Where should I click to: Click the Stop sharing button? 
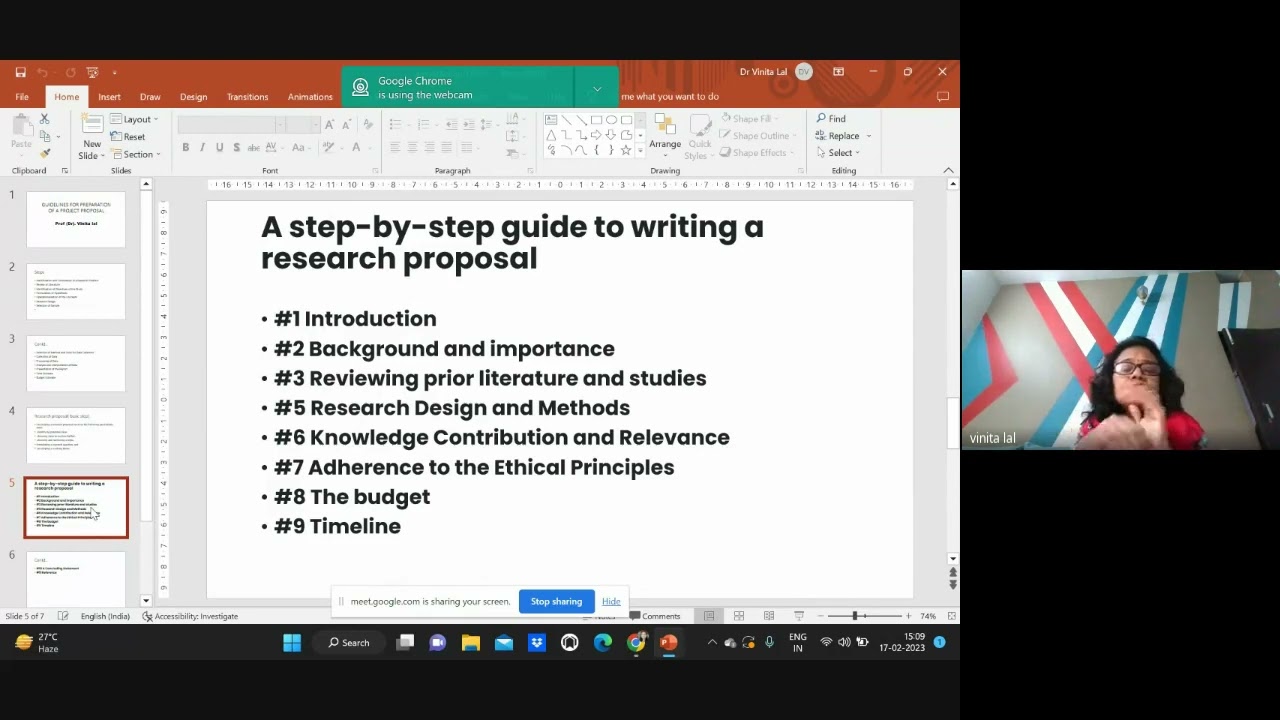pos(556,601)
